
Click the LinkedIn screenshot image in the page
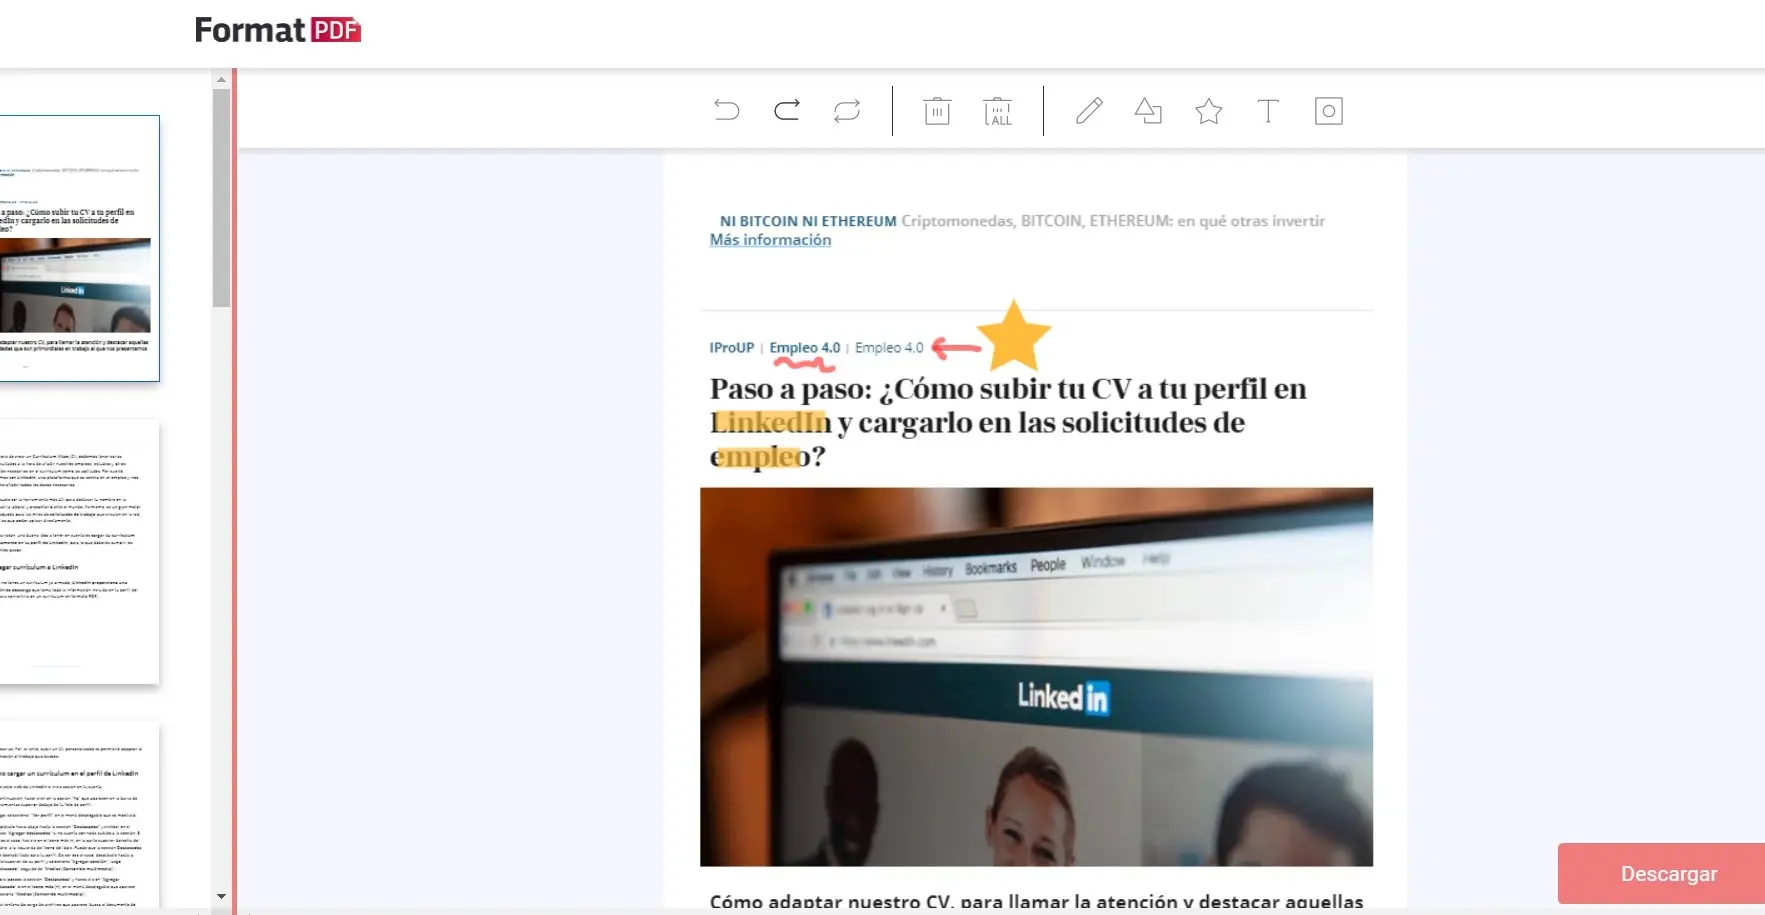pyautogui.click(x=1036, y=677)
